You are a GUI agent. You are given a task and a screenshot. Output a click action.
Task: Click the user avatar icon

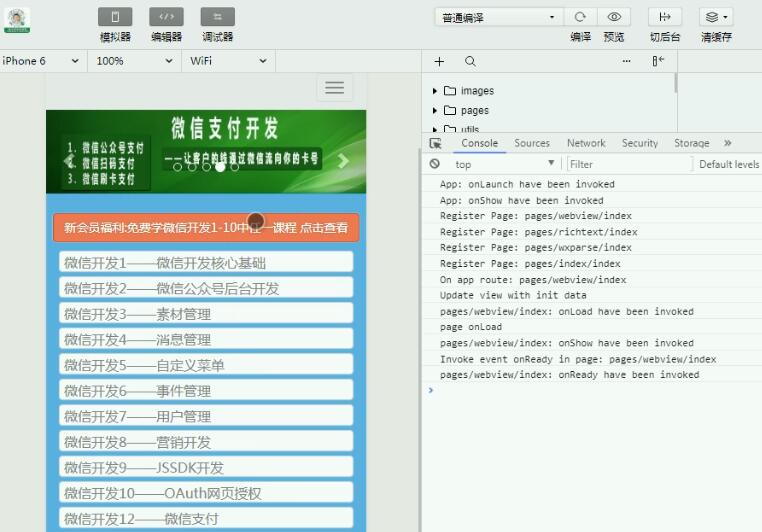tap(17, 21)
